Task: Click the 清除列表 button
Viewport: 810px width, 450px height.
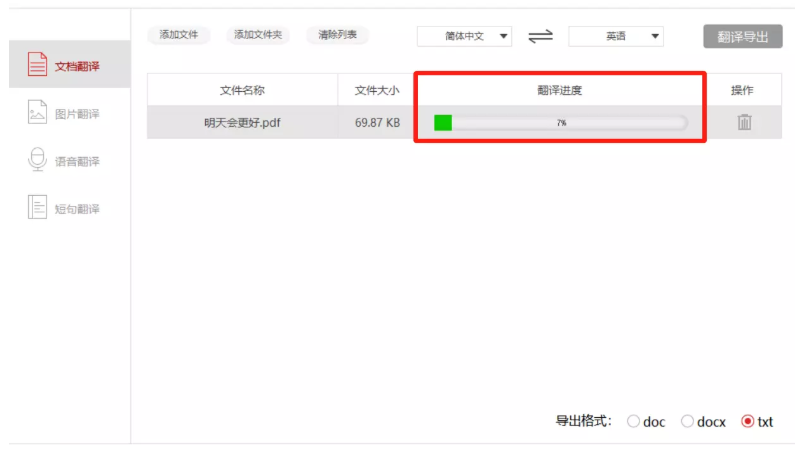Action: tap(337, 35)
